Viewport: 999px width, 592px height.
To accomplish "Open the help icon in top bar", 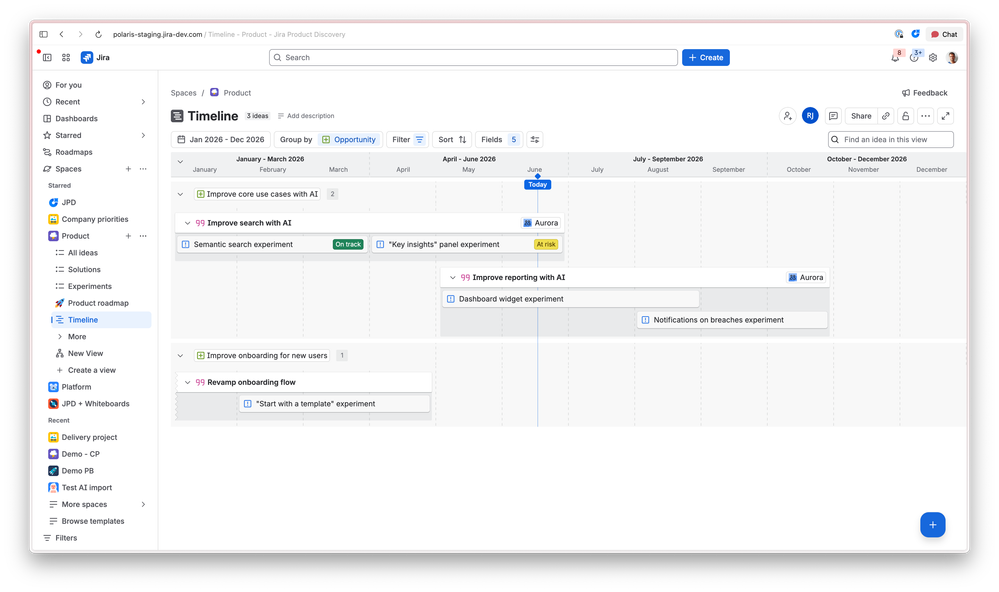I will click(914, 57).
